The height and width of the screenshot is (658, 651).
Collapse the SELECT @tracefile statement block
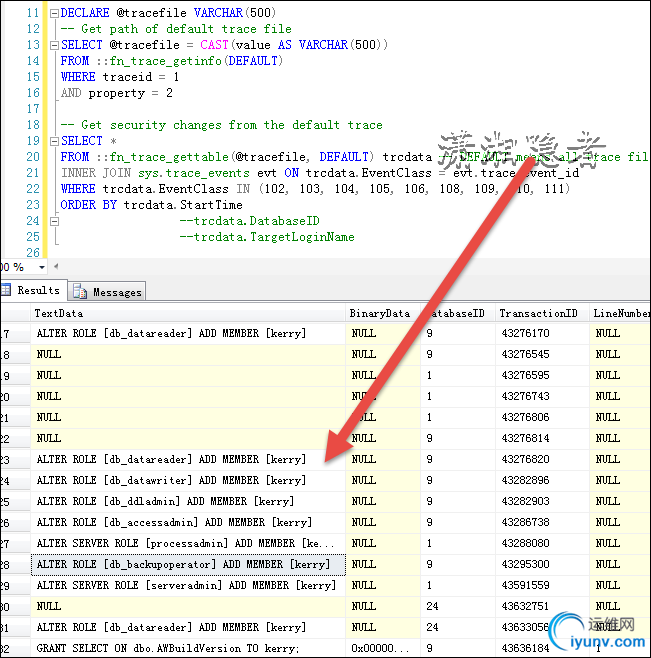tap(54, 45)
